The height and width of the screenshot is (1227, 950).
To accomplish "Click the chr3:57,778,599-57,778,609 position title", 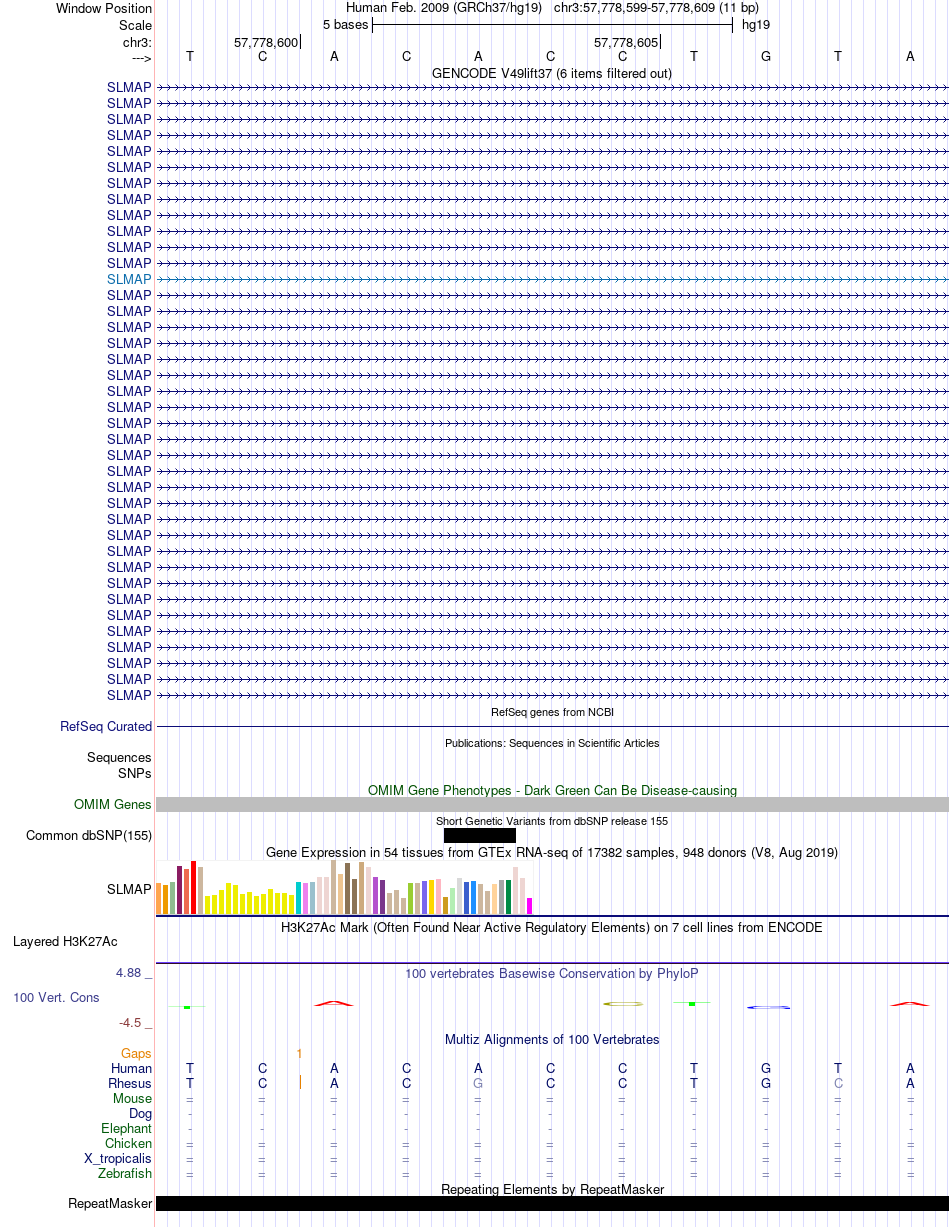I will (656, 8).
